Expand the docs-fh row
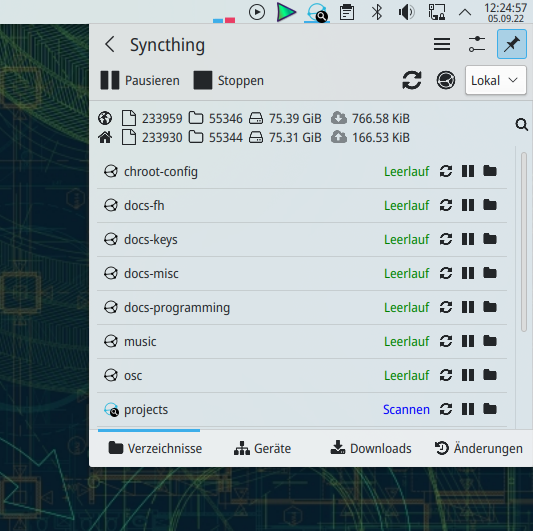Screen dimensions: 533x531 pyautogui.click(x=302, y=205)
